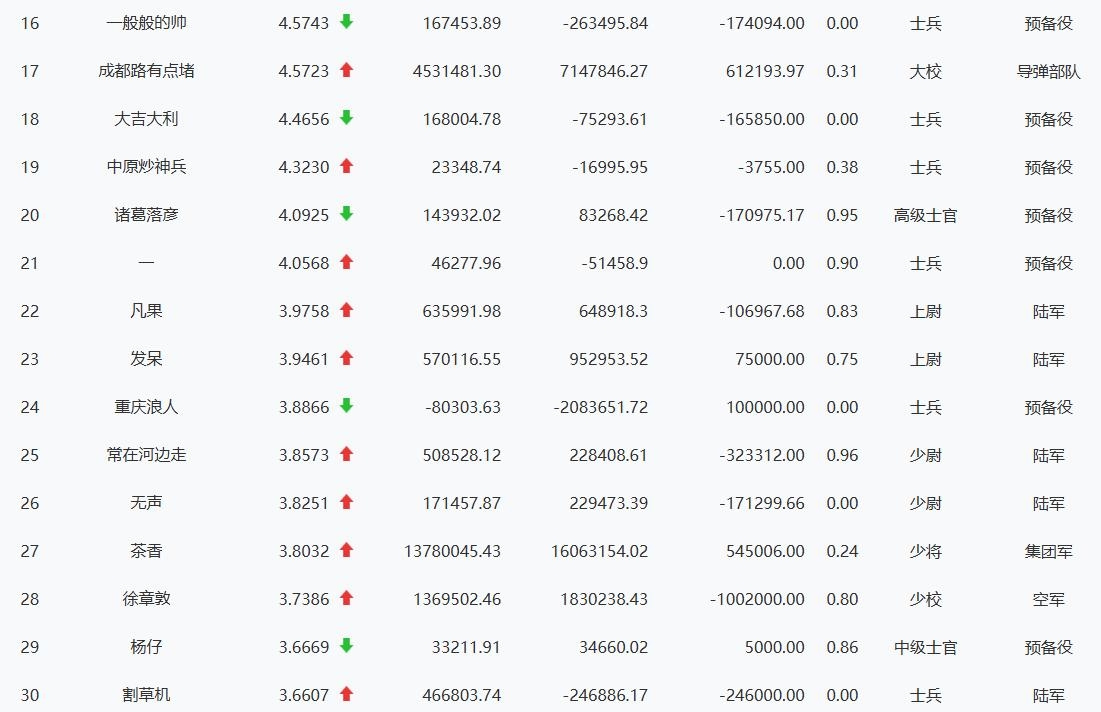
Task: Click the green down arrow next to 4.4656
Action: (346, 118)
